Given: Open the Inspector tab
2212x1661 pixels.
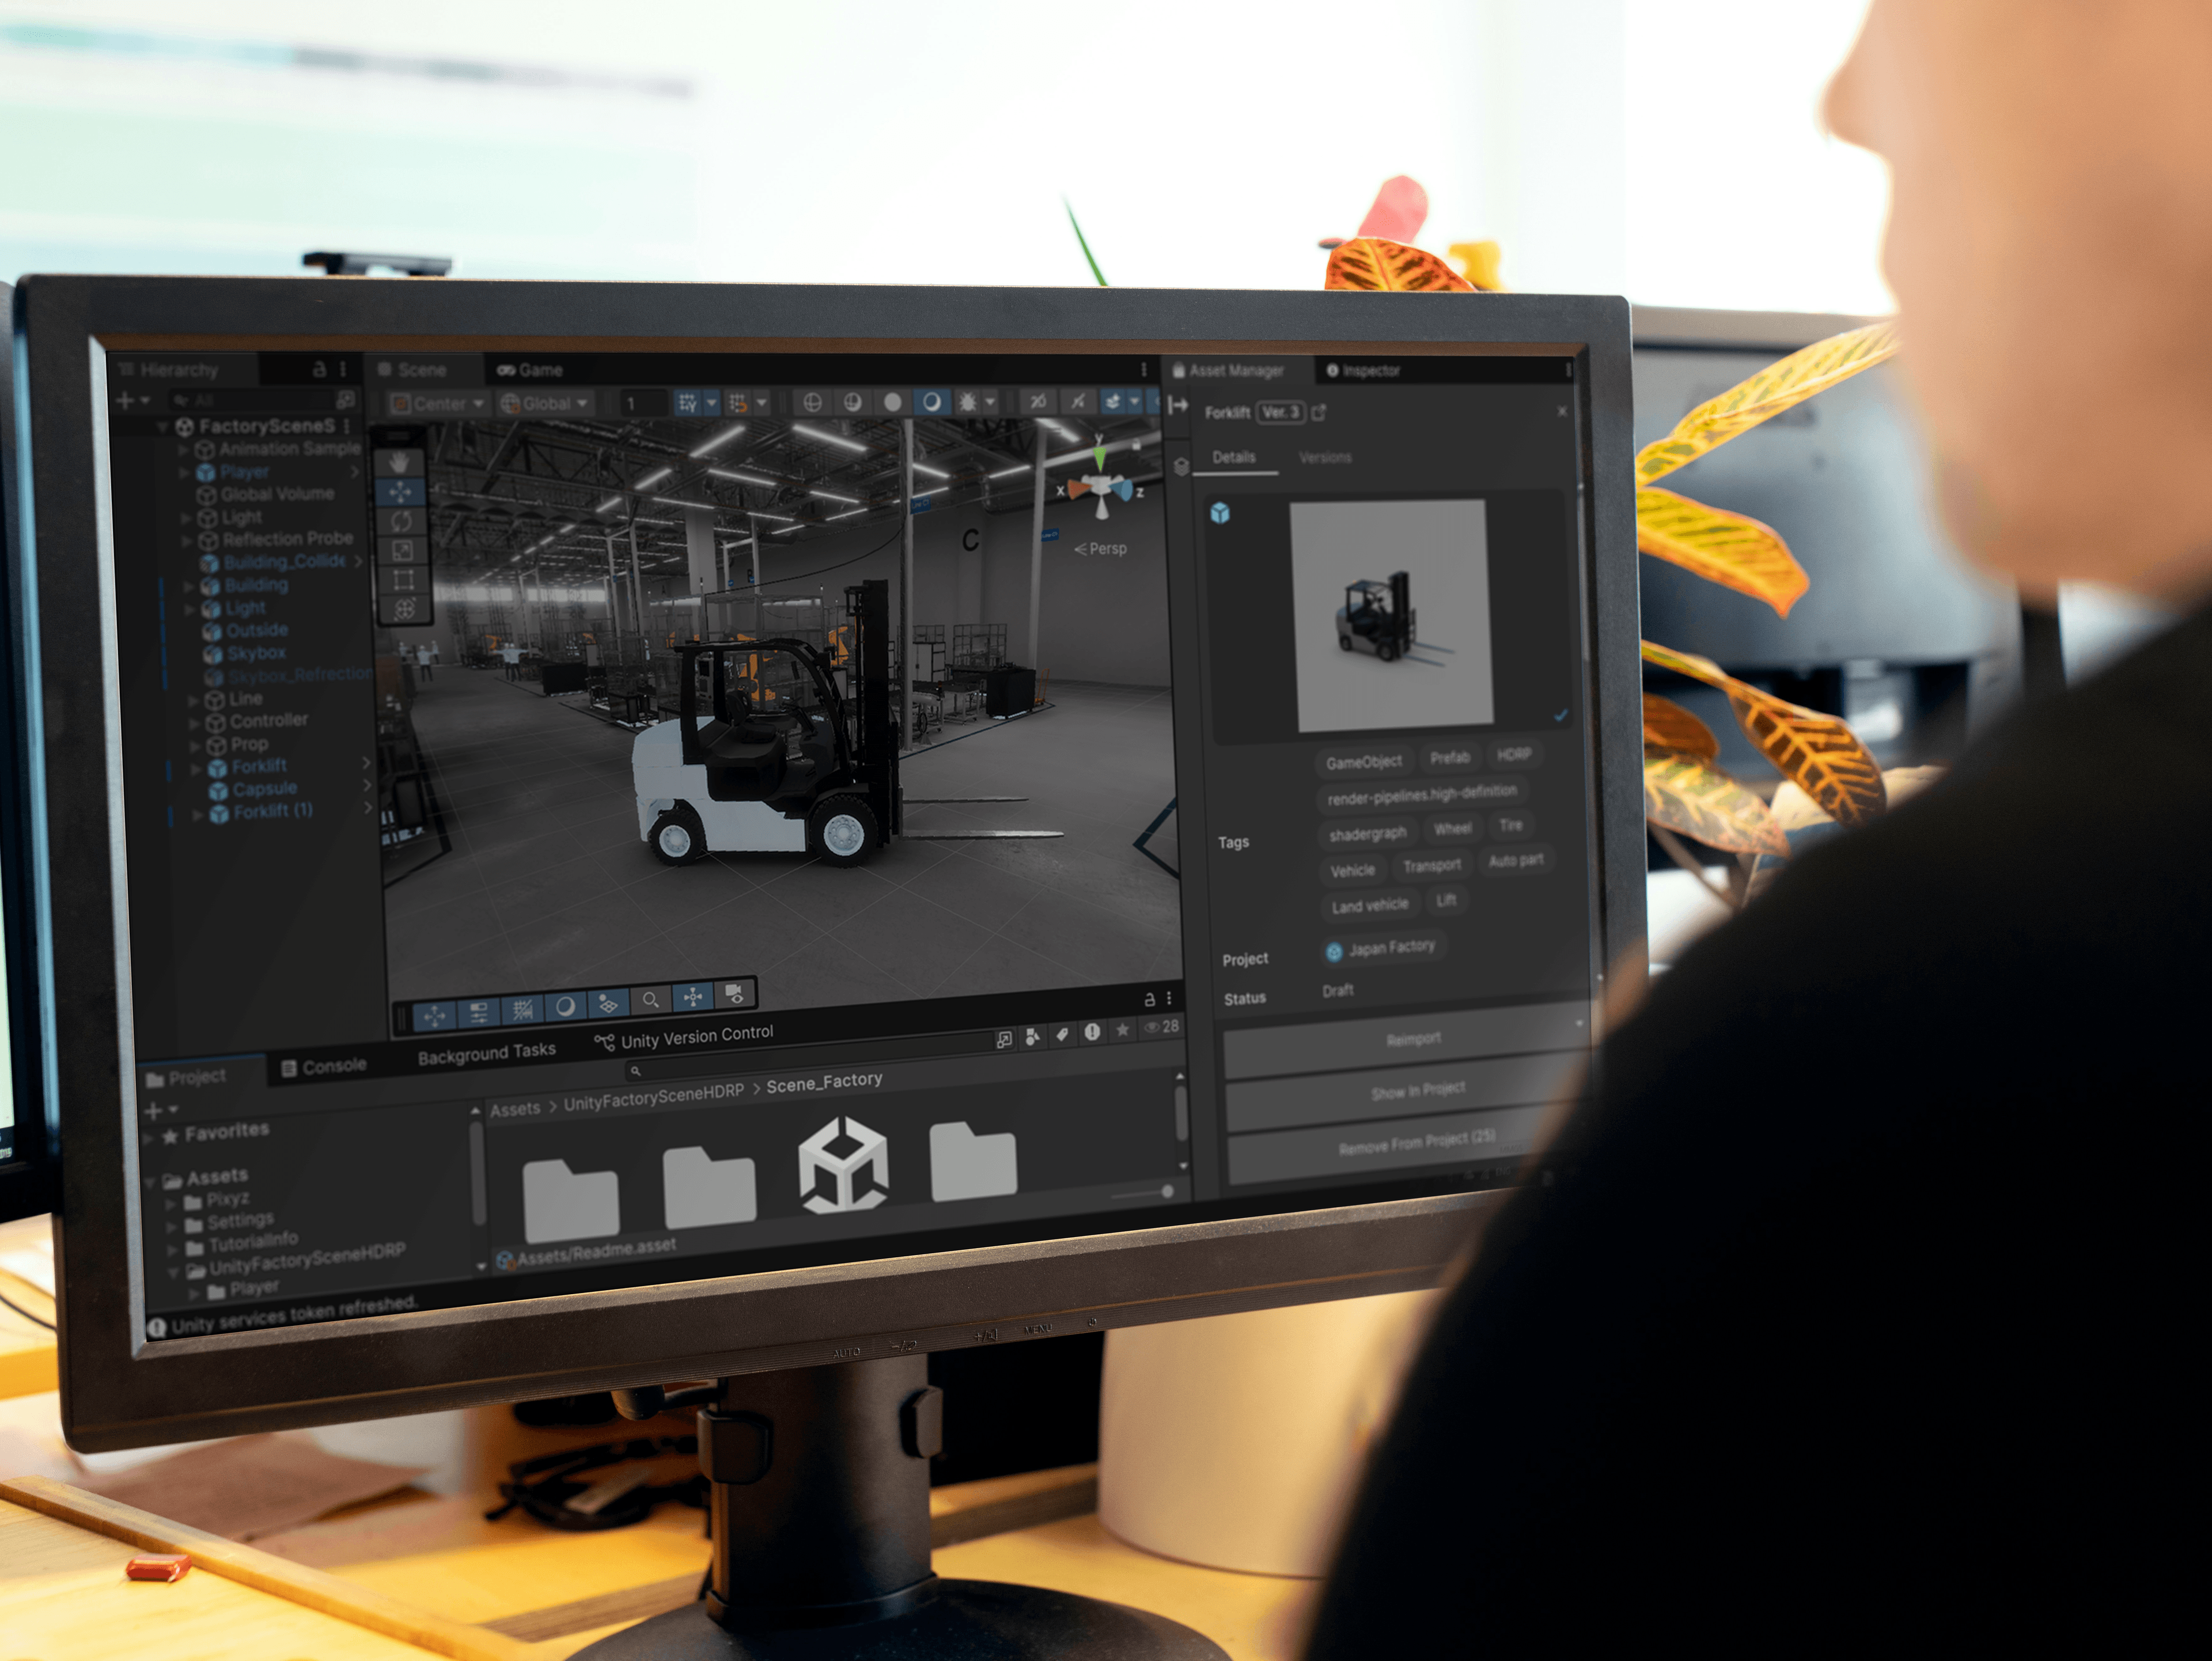Looking at the screenshot, I should [1363, 371].
